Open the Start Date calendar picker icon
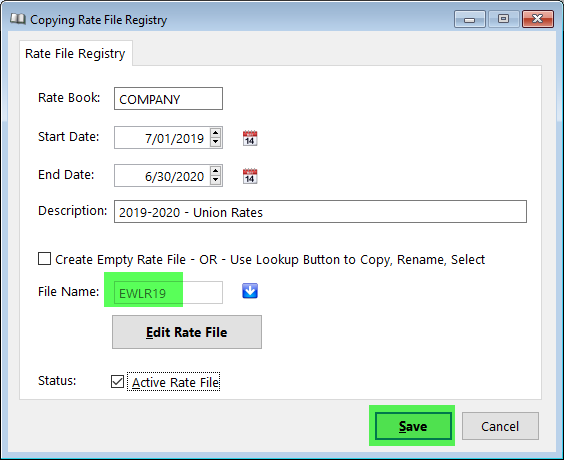 pos(250,138)
